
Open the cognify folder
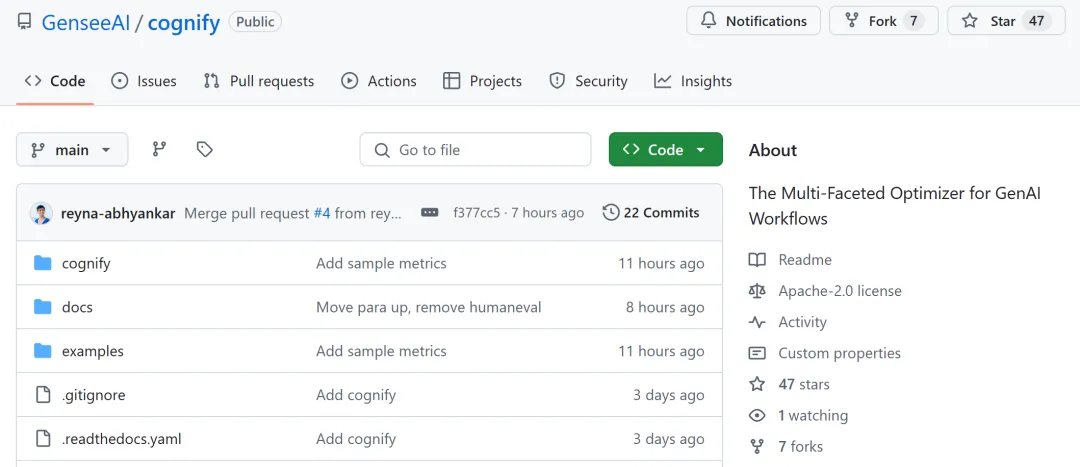tap(86, 263)
